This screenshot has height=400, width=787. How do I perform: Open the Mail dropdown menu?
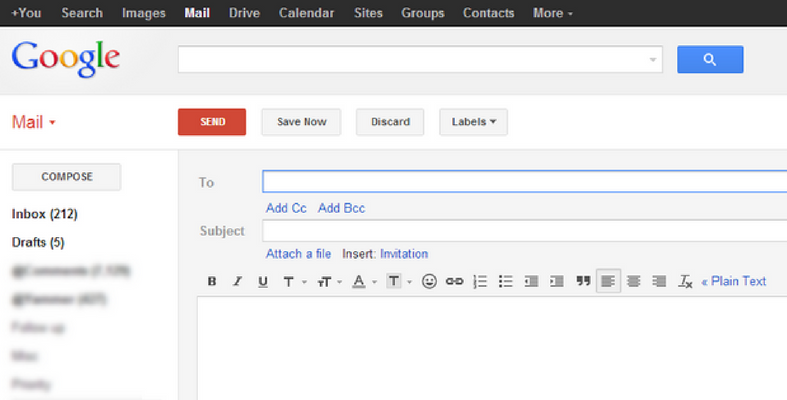click(x=33, y=122)
